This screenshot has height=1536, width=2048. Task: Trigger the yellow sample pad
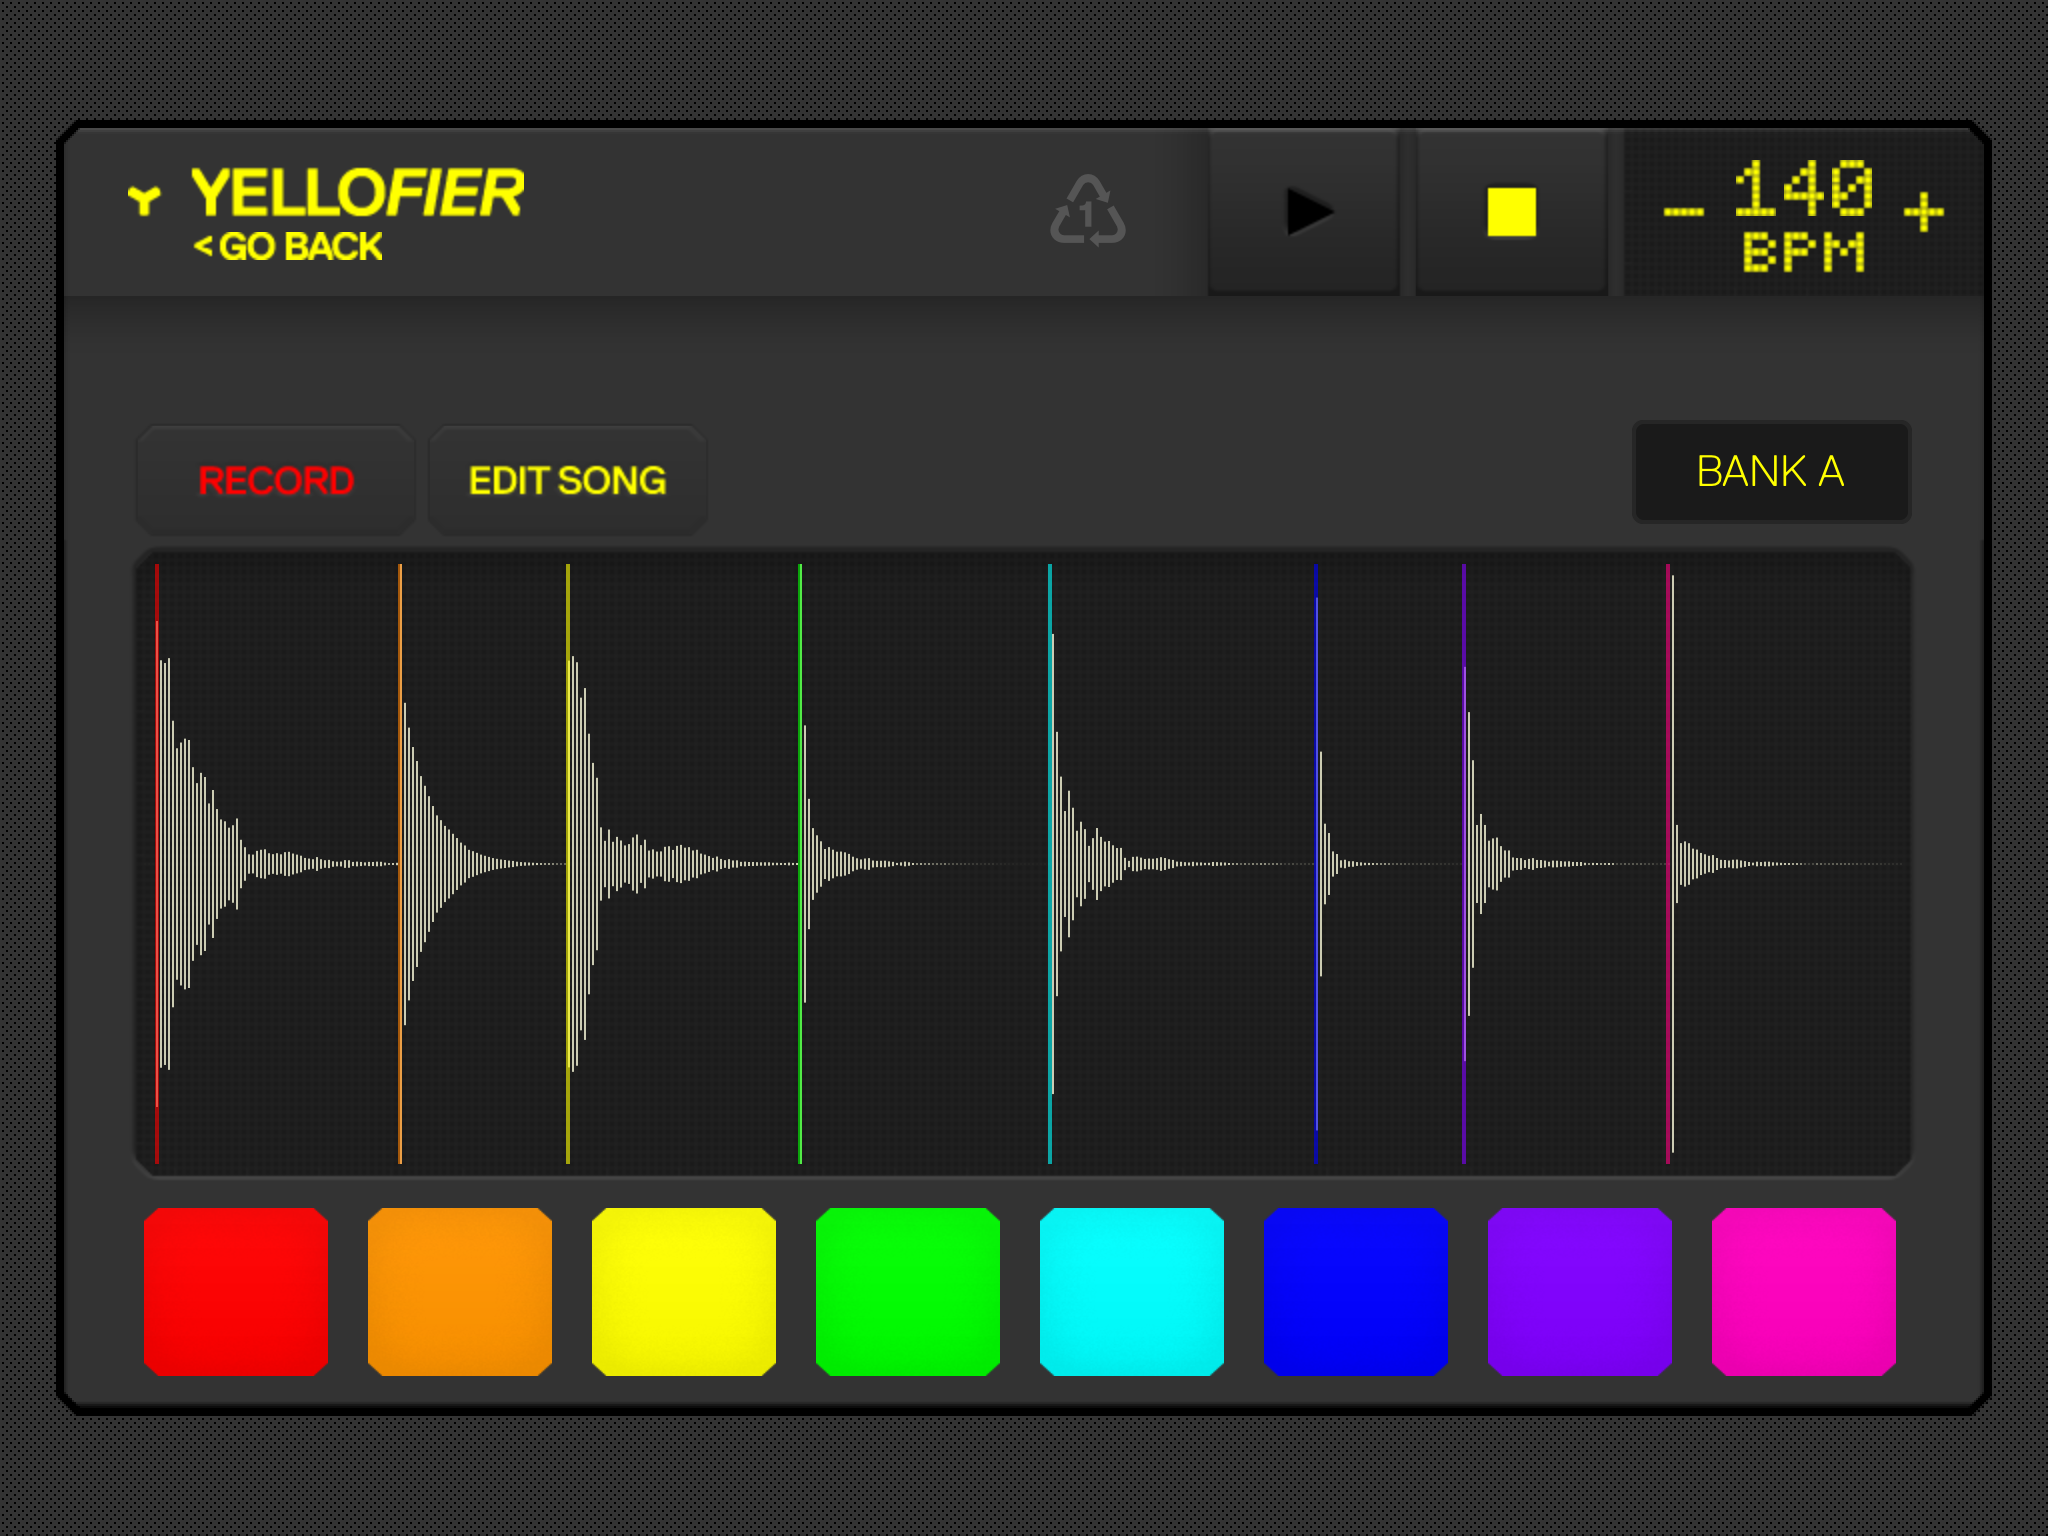[684, 1291]
